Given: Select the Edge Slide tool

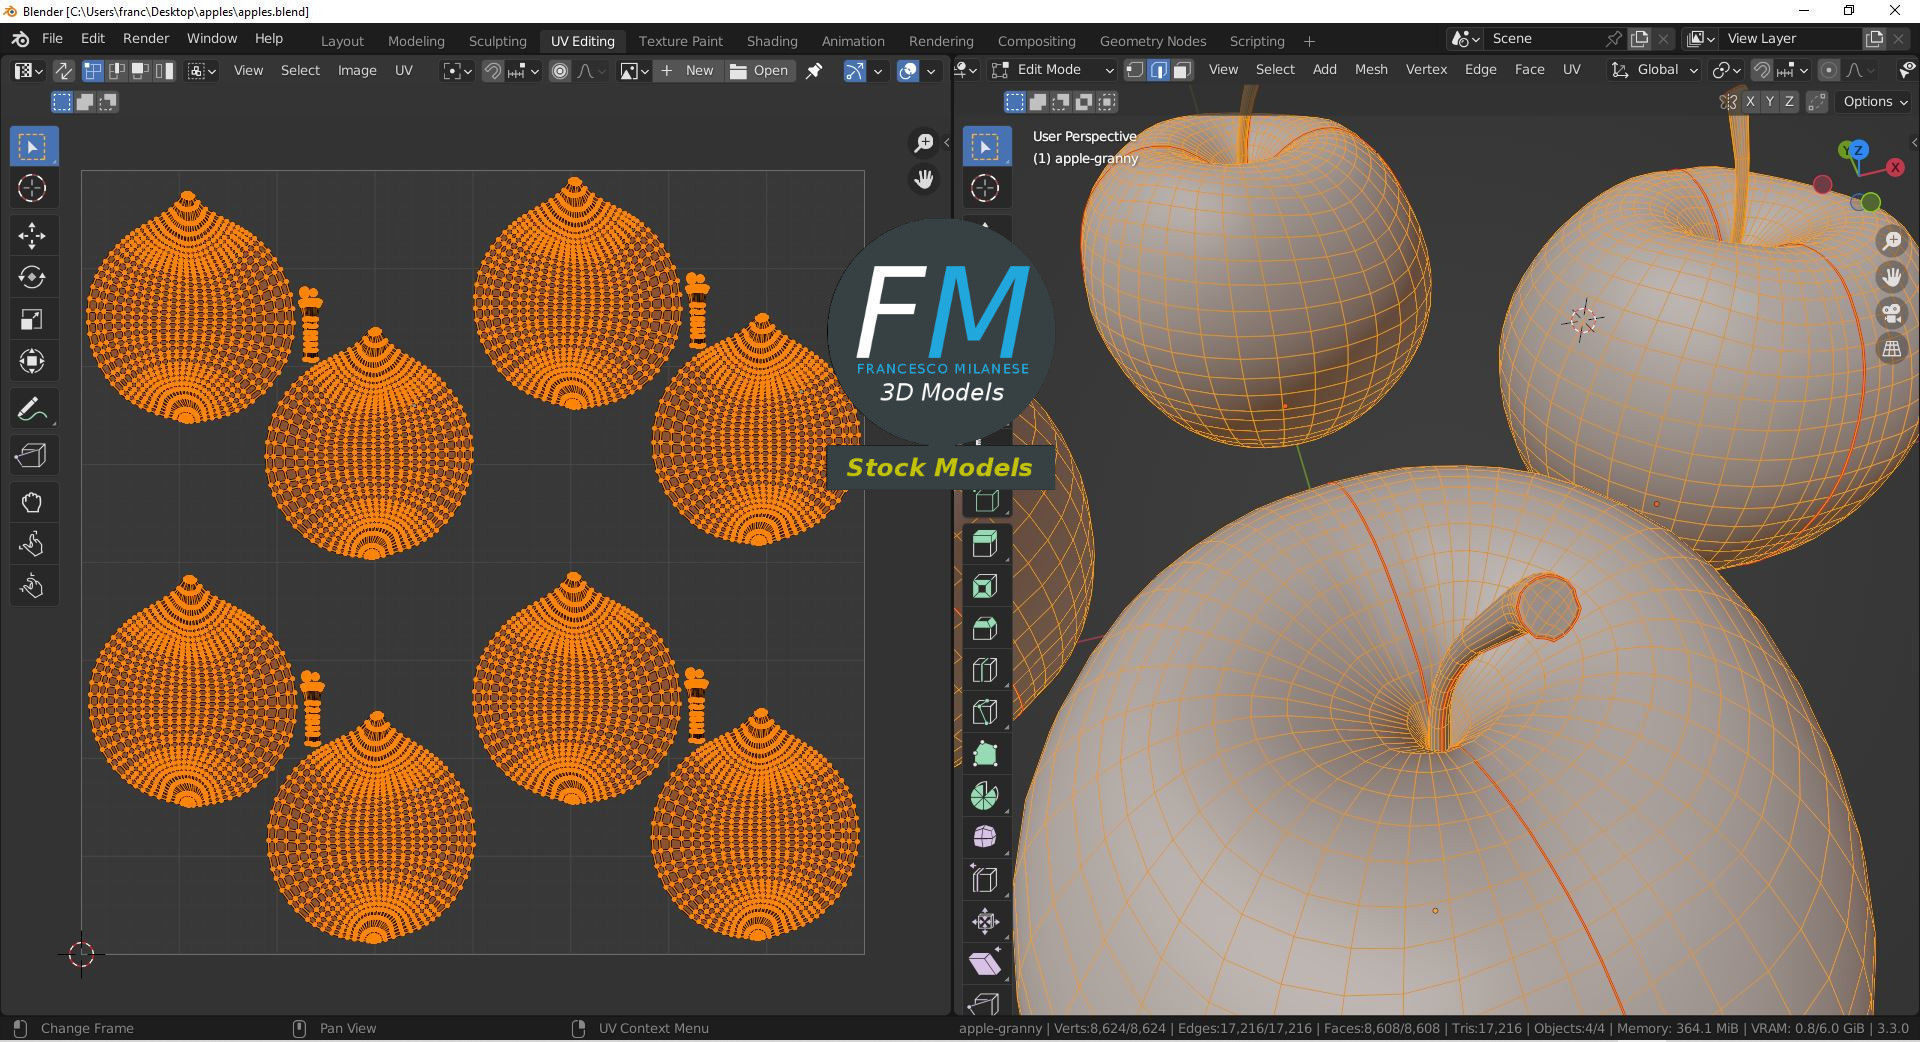Looking at the screenshot, I should click(986, 880).
